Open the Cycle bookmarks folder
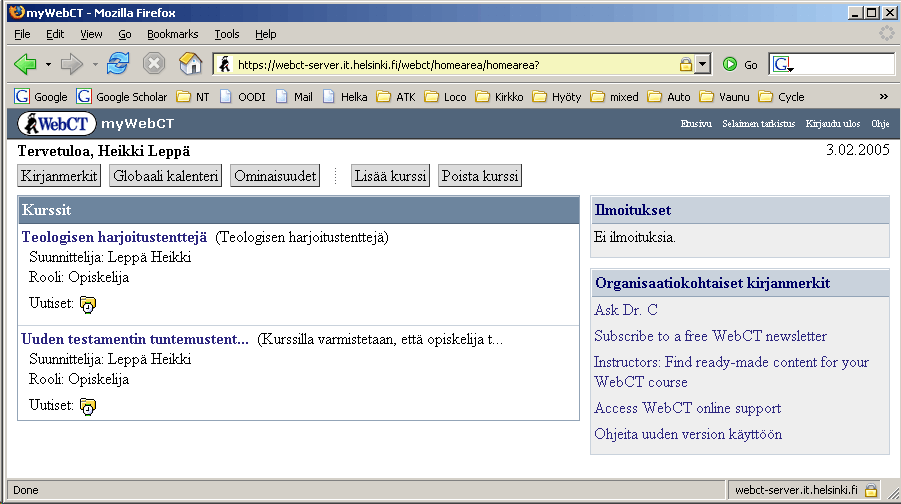The height and width of the screenshot is (504, 901). coord(781,97)
